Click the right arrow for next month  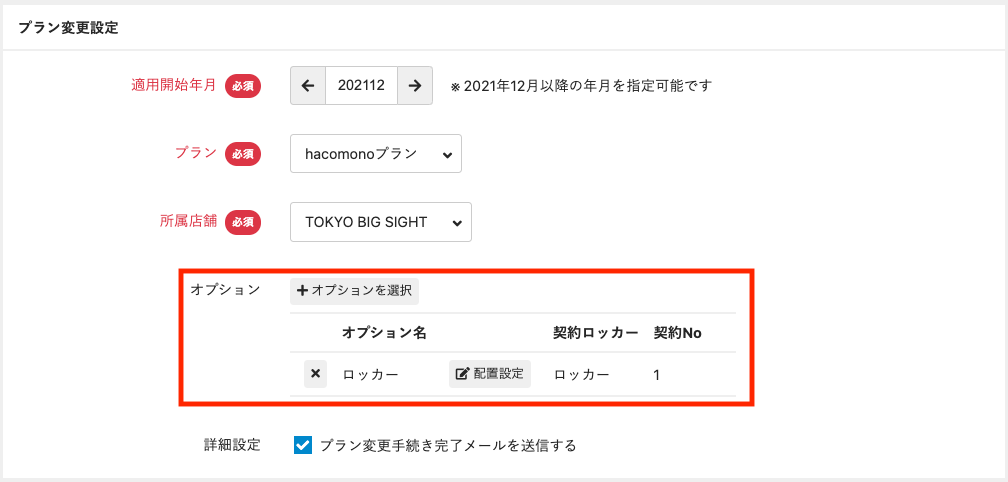click(x=415, y=85)
